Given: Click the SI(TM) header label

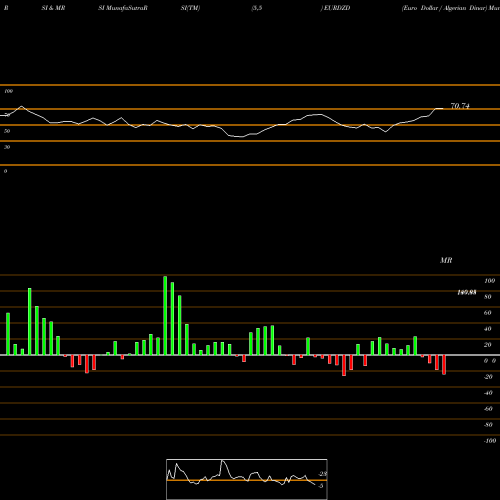Looking at the screenshot, I should pos(190,8).
